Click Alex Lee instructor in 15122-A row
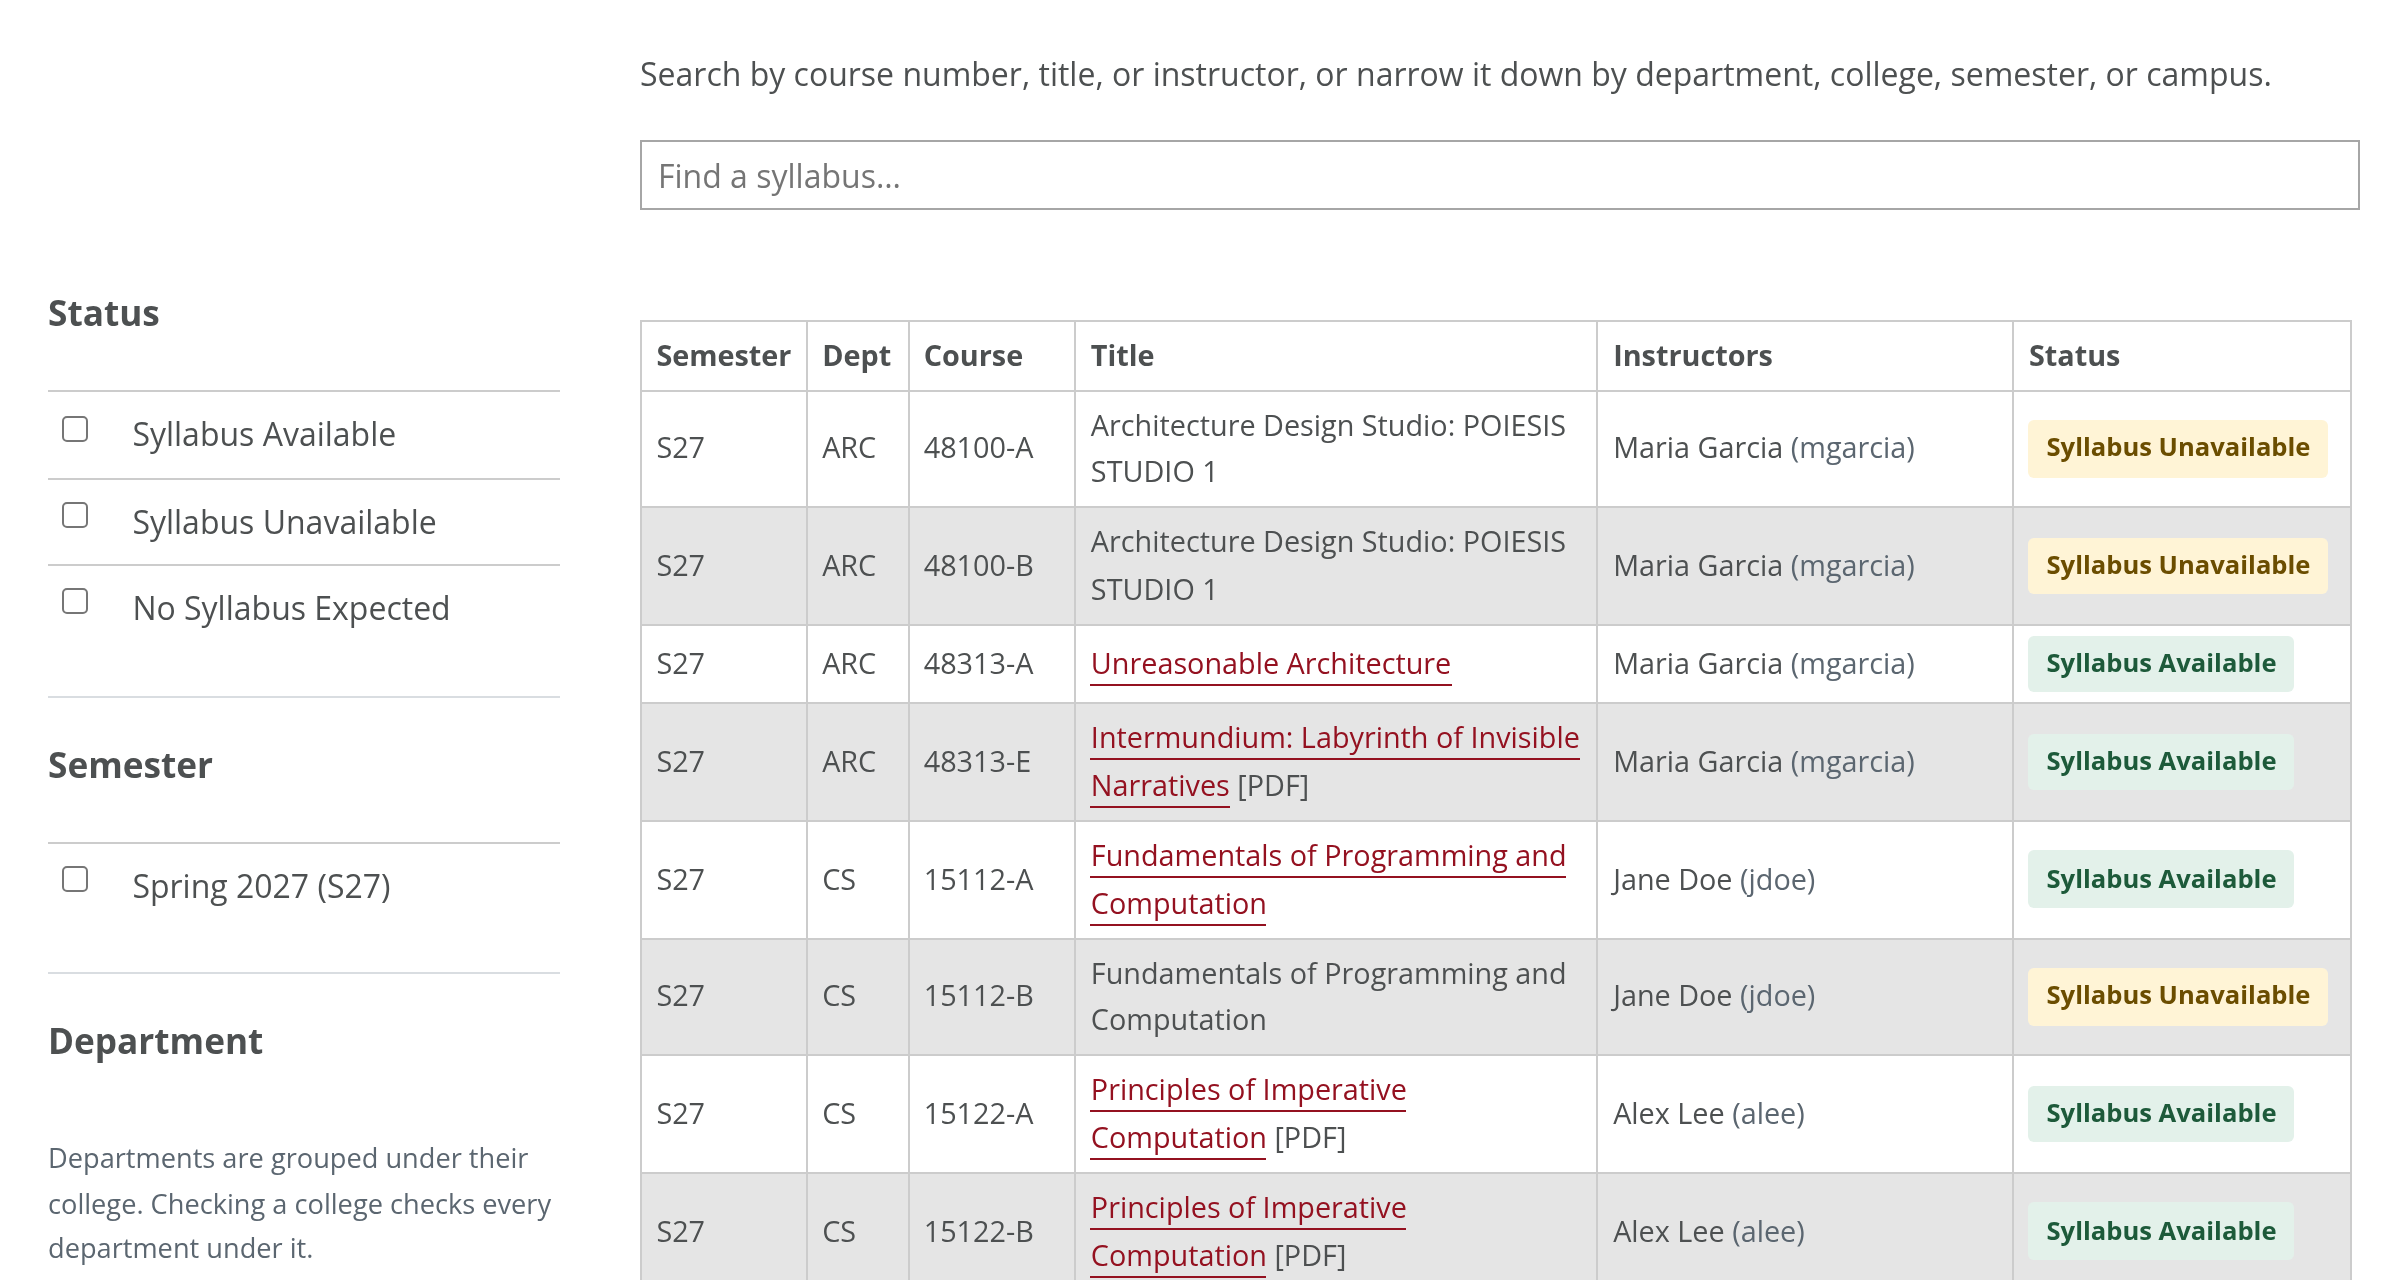 1709,1114
